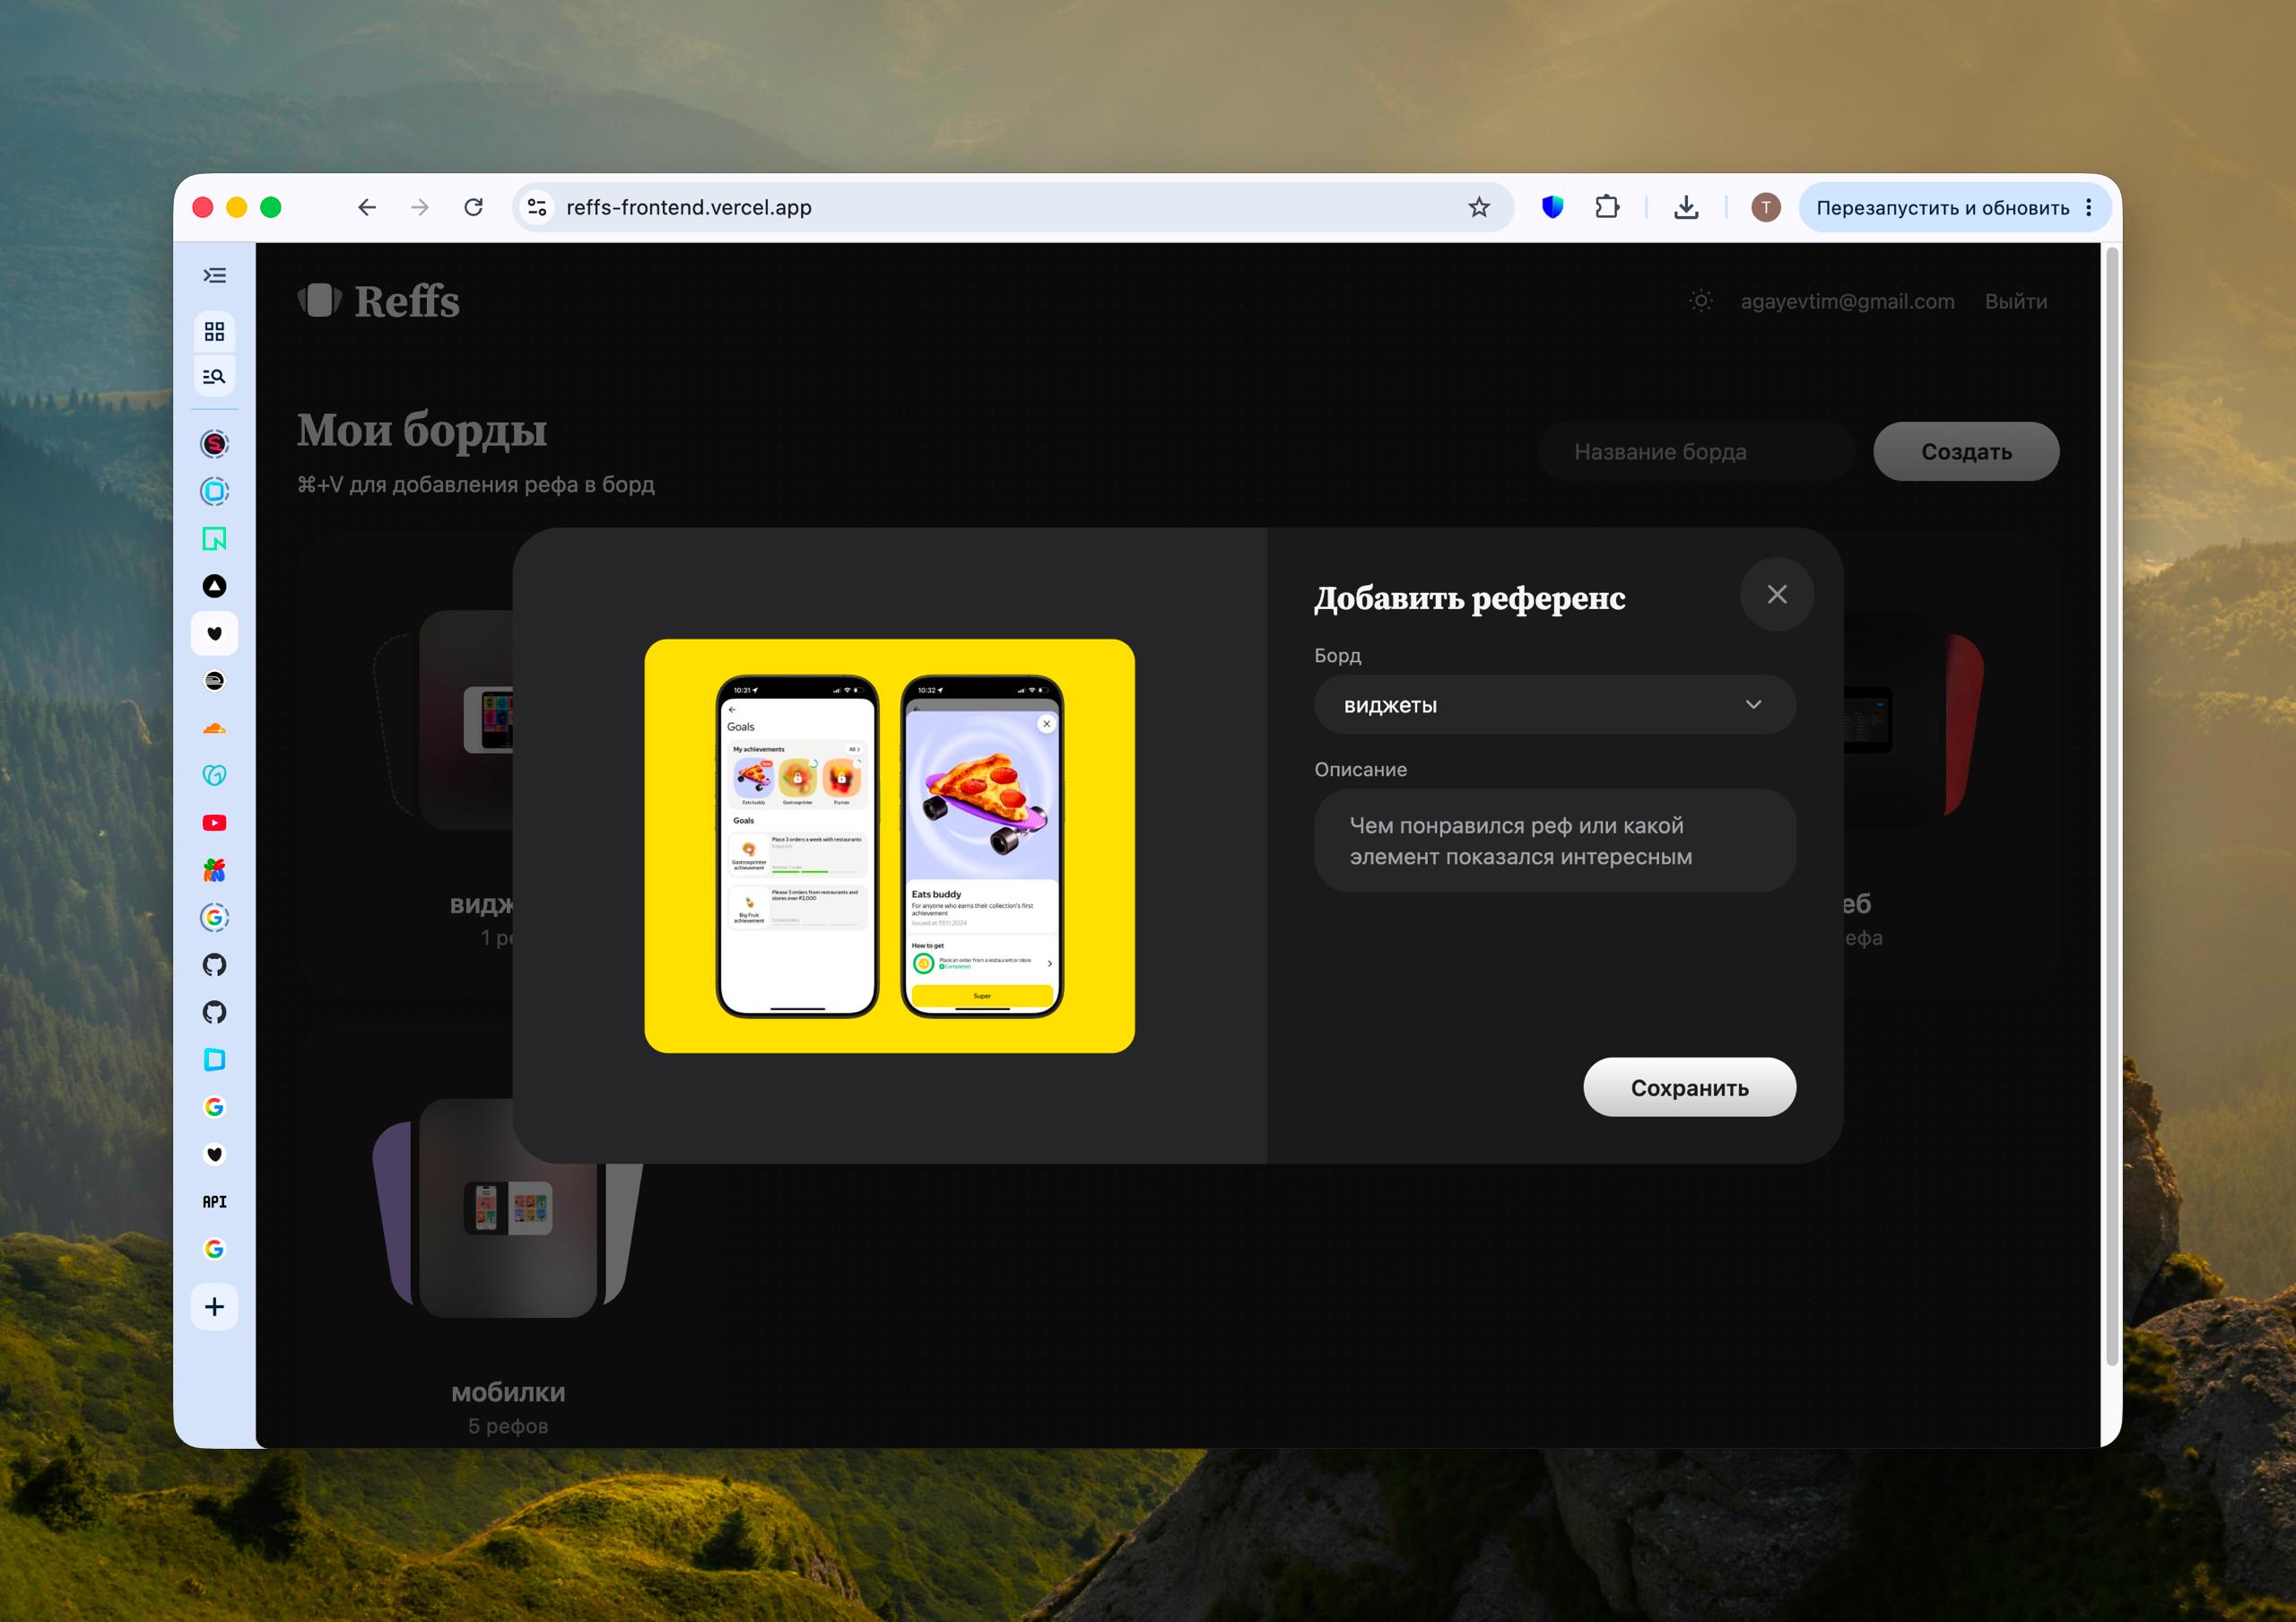Open the tab grid overview icon
Viewport: 2296px width, 1622px height.
click(x=214, y=331)
